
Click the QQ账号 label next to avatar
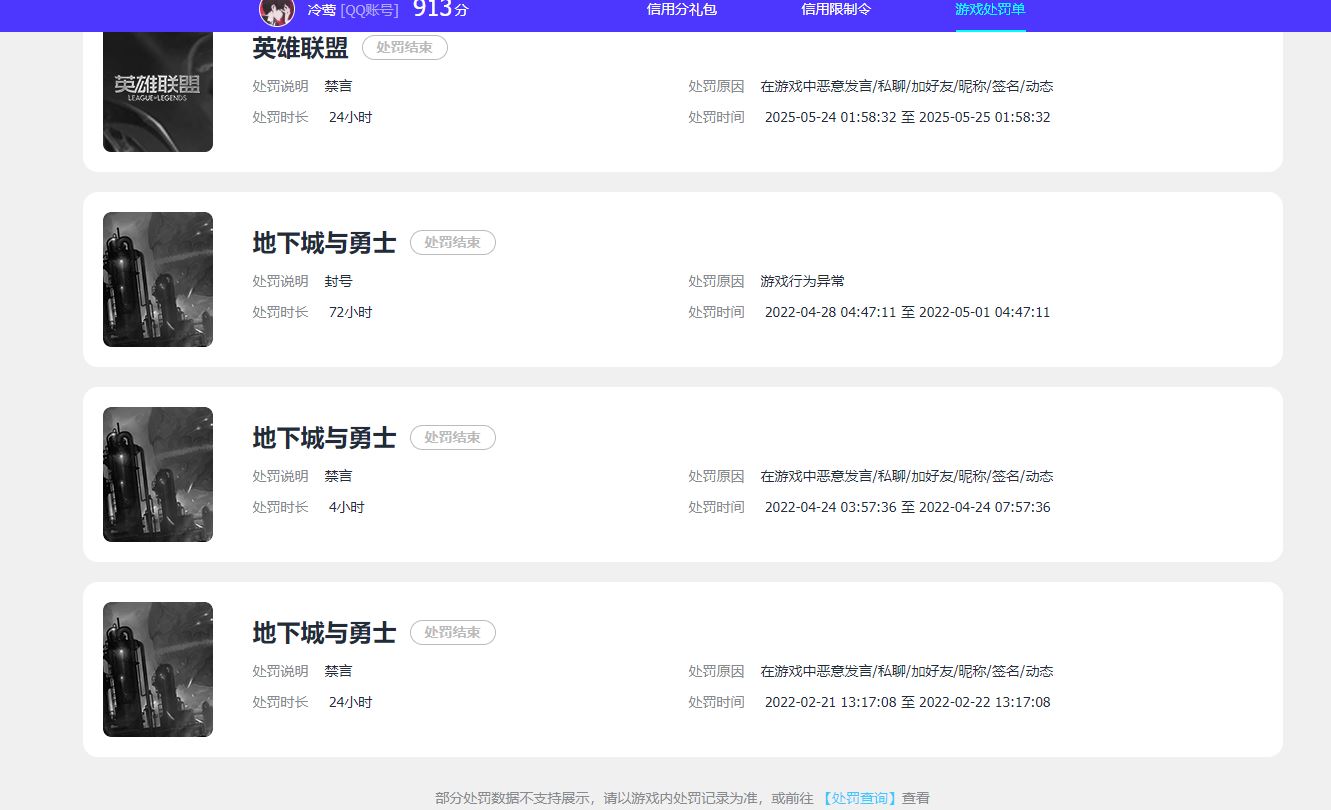click(x=369, y=11)
